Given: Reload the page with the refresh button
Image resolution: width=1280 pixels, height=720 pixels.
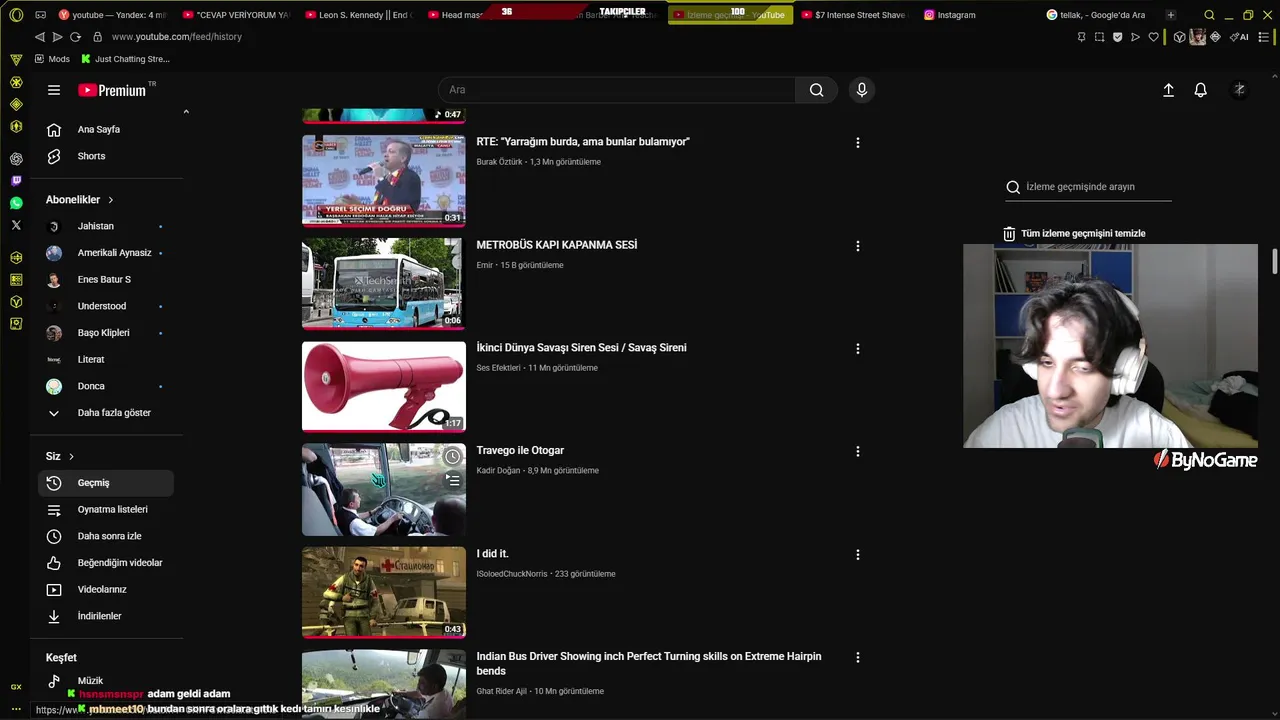Looking at the screenshot, I should click(x=75, y=37).
